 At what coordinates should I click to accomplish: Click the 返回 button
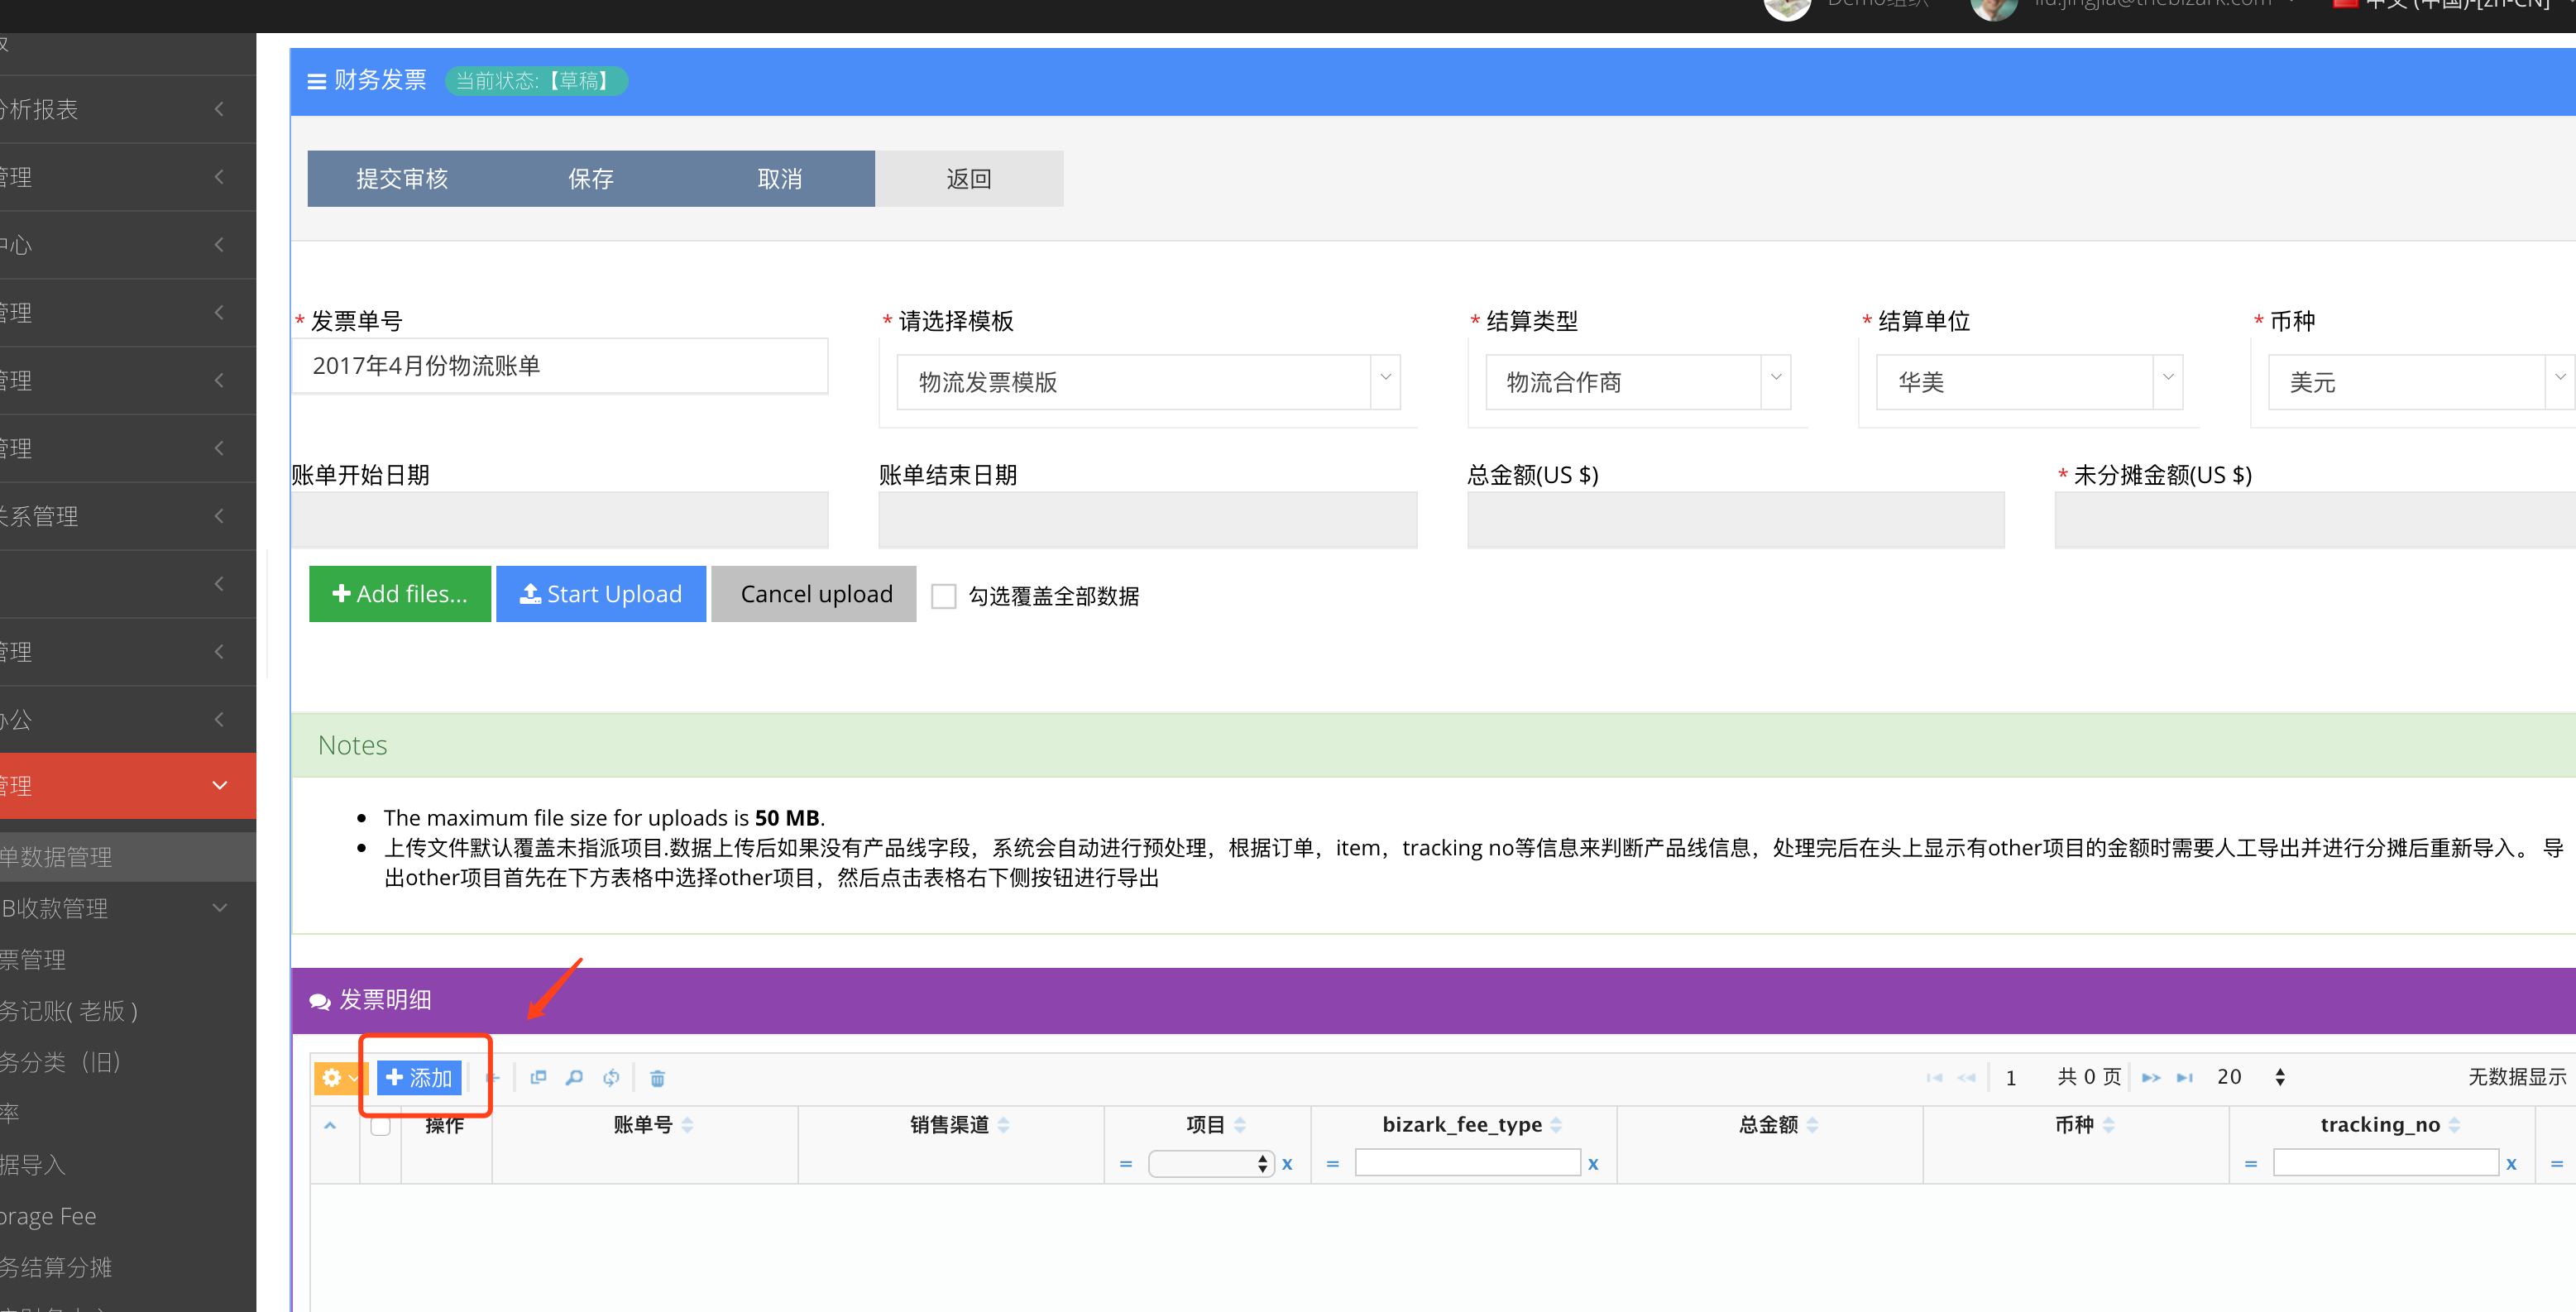969,179
